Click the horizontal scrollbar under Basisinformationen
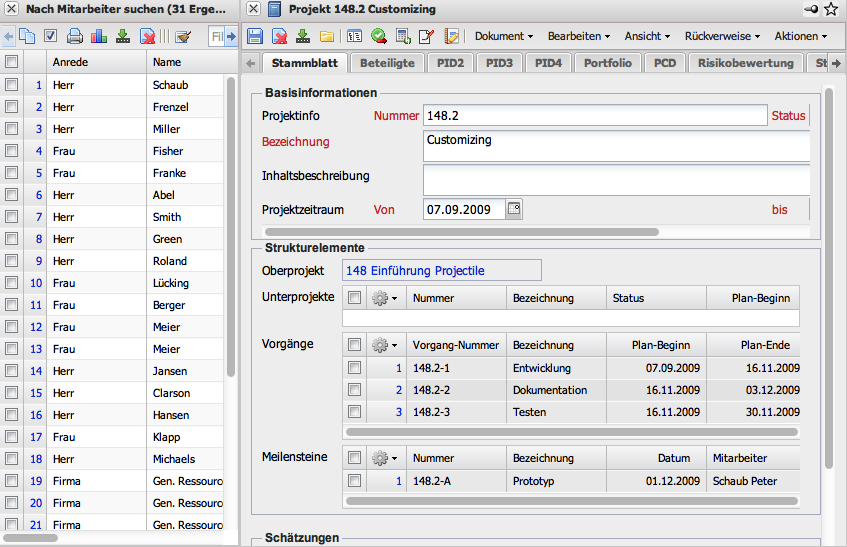Viewport: 847px width, 547px height. (x=460, y=232)
